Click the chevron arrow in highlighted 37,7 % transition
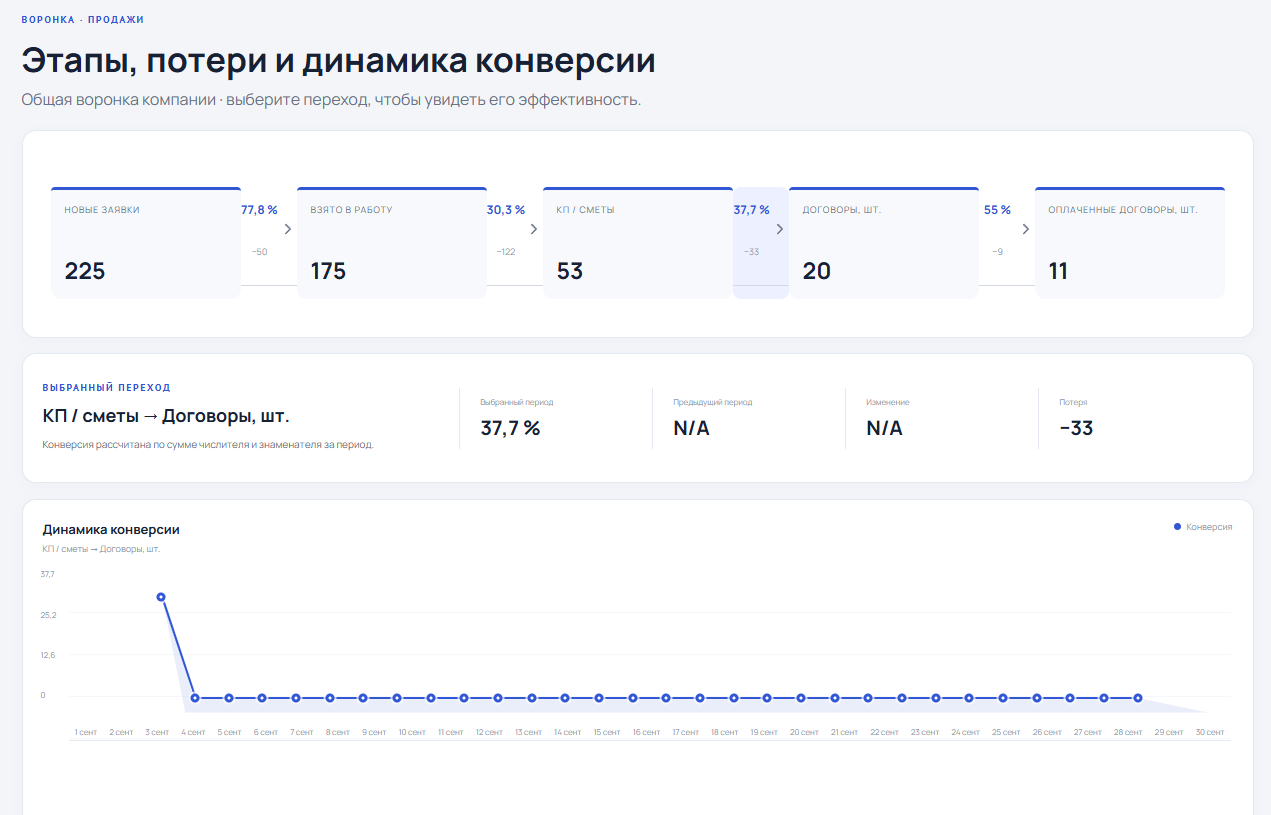1271x815 pixels. coord(780,229)
